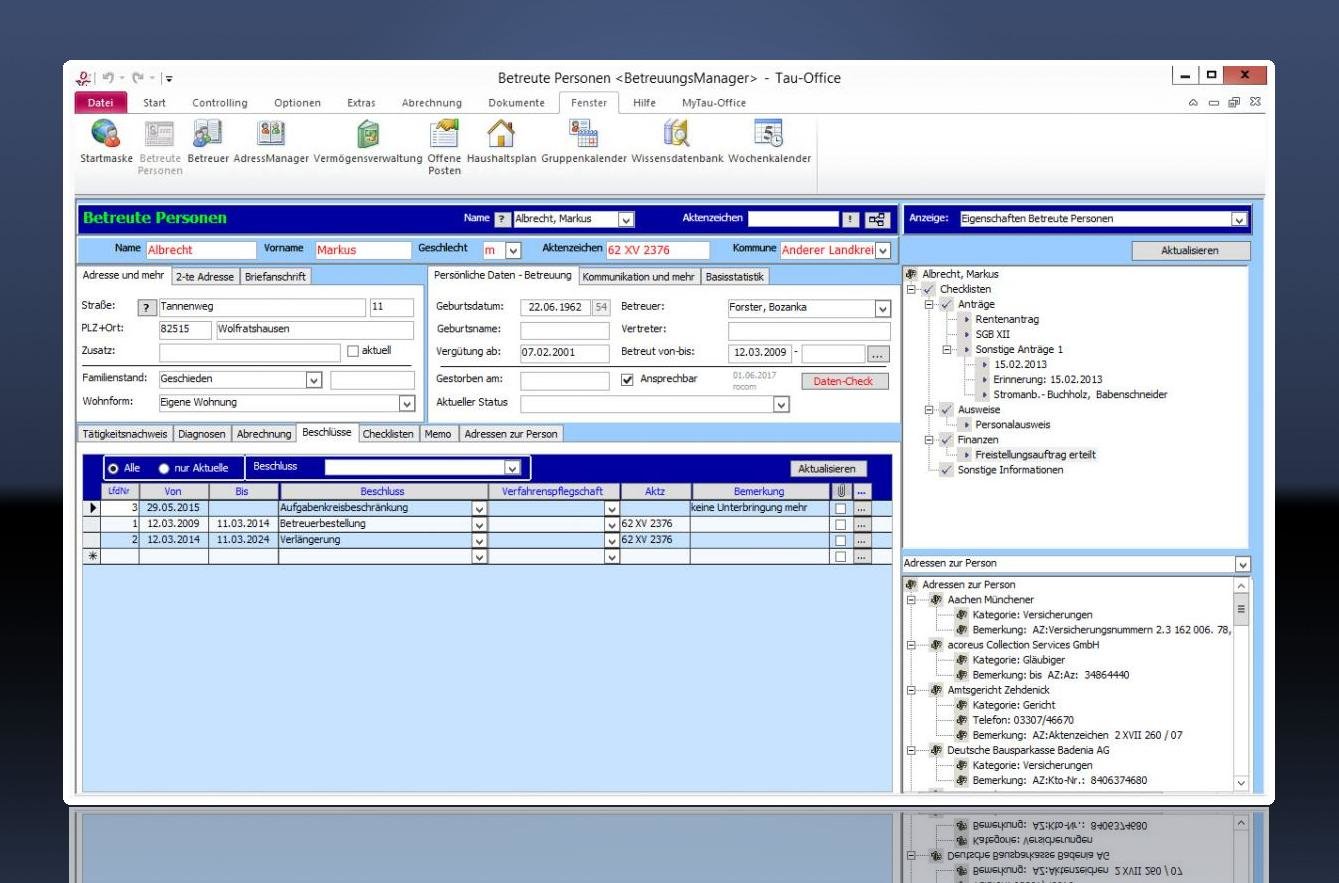Launch the AdressManager icon
1339x883 pixels.
point(271,134)
